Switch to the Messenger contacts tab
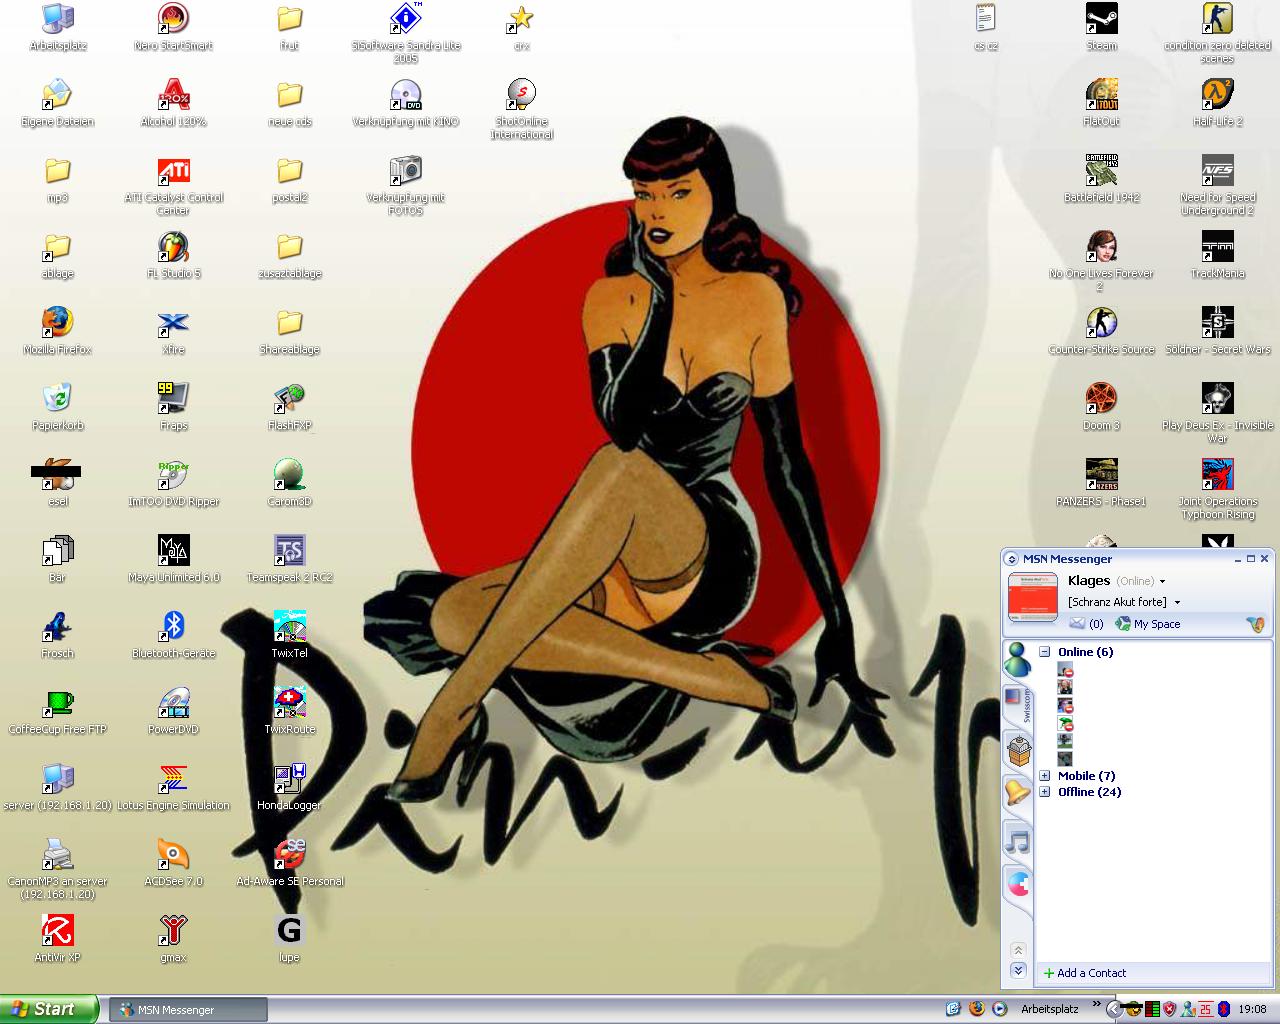The image size is (1280, 1024). coord(1017,661)
